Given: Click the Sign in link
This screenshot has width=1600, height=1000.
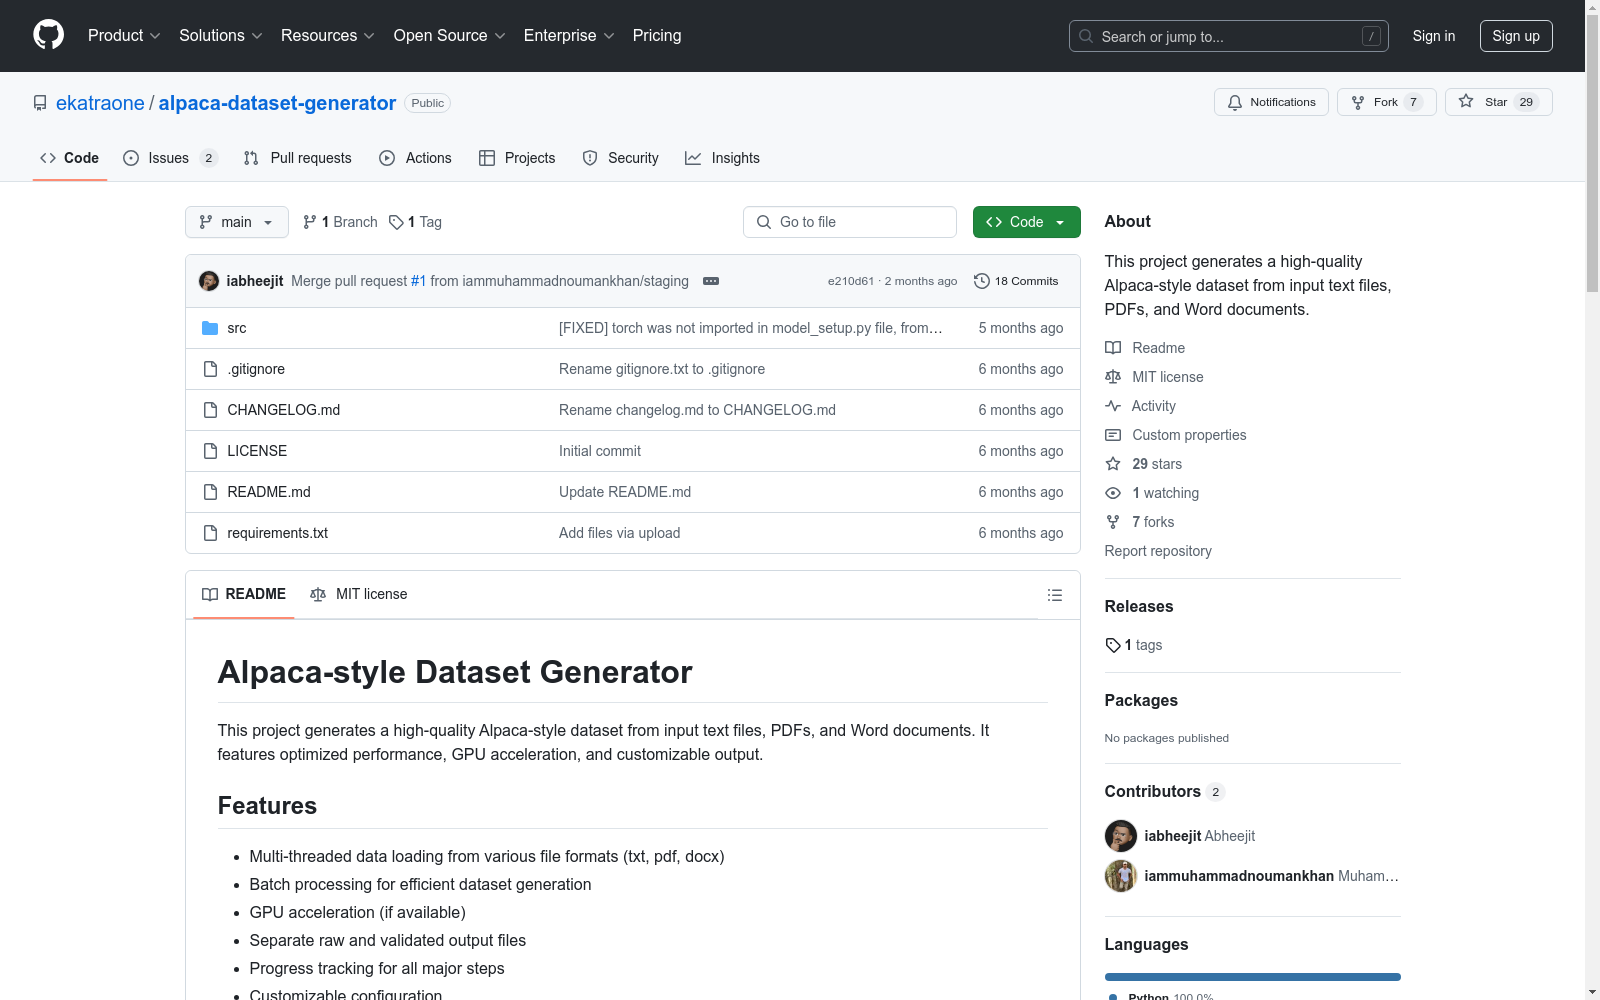Looking at the screenshot, I should point(1434,36).
